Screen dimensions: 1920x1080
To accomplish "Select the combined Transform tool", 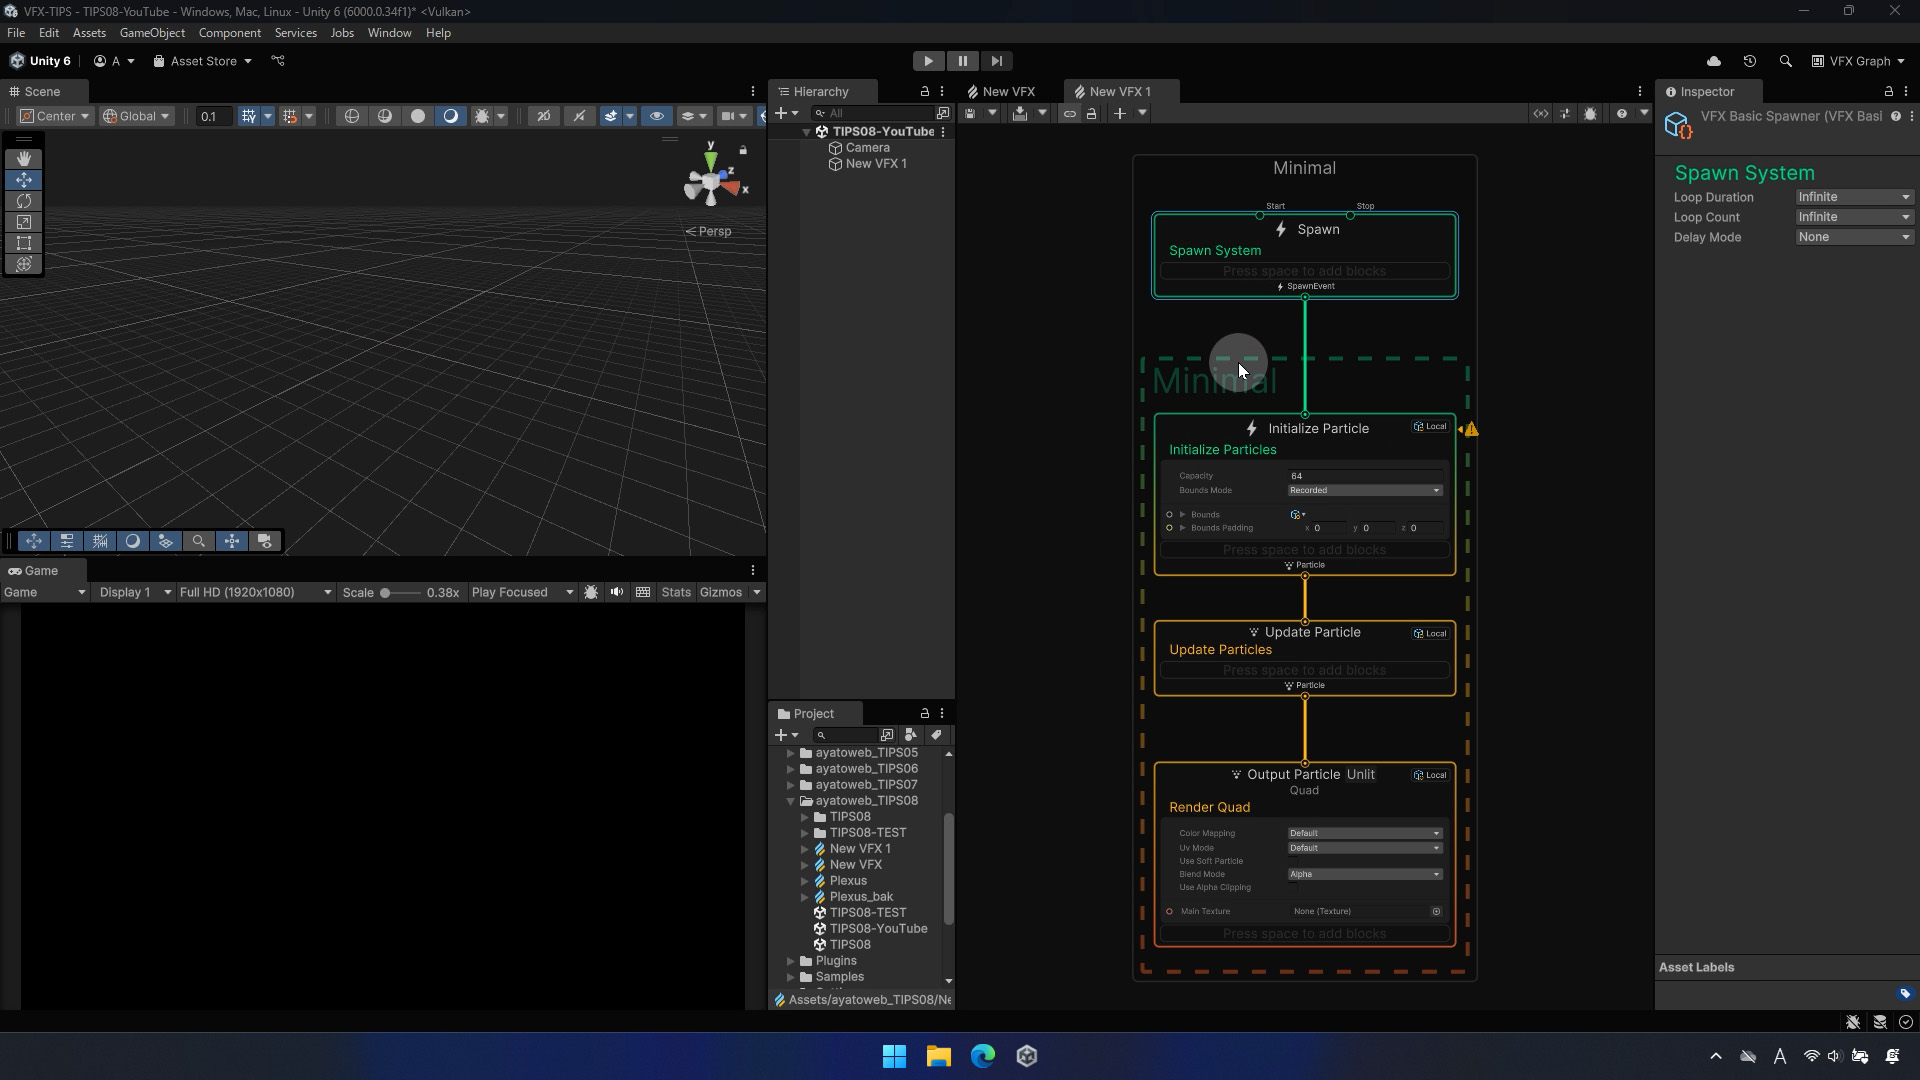I will pos(24,264).
